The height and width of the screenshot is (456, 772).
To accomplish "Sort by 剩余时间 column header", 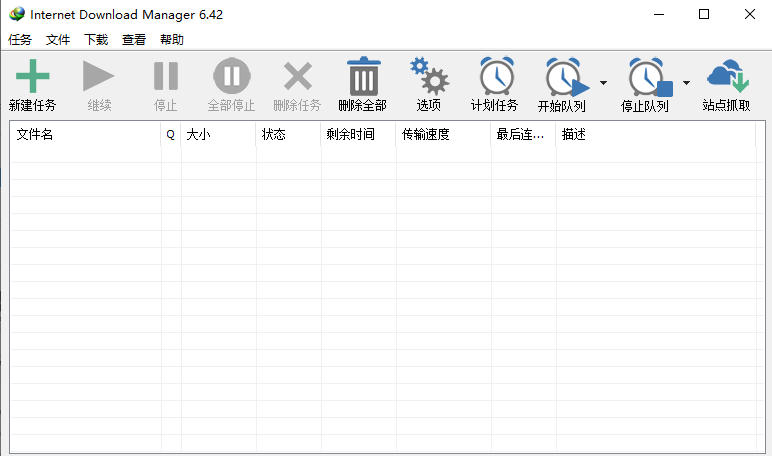I will [x=358, y=134].
